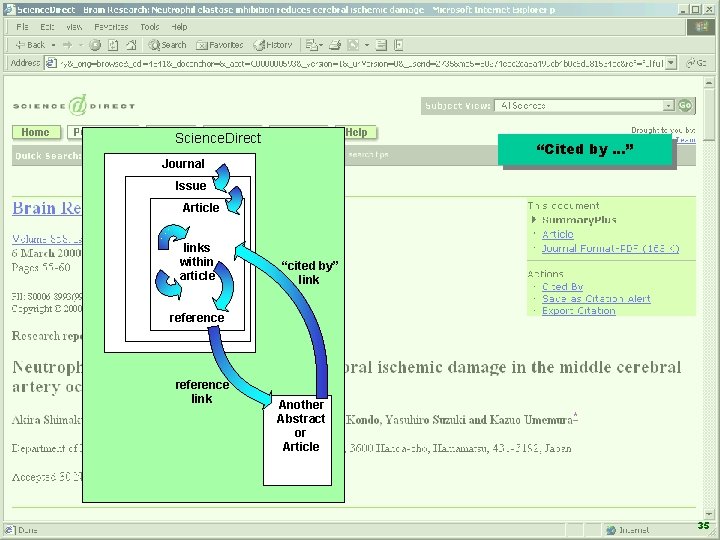Open the File menu
Image resolution: width=720 pixels, height=540 pixels.
(x=22, y=27)
